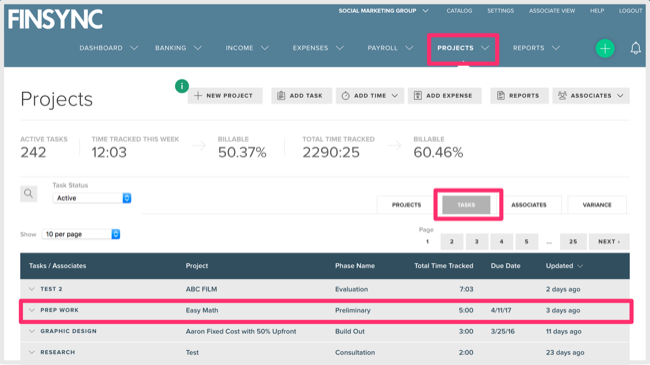Click New Project button
This screenshot has height=365, width=650.
225,96
